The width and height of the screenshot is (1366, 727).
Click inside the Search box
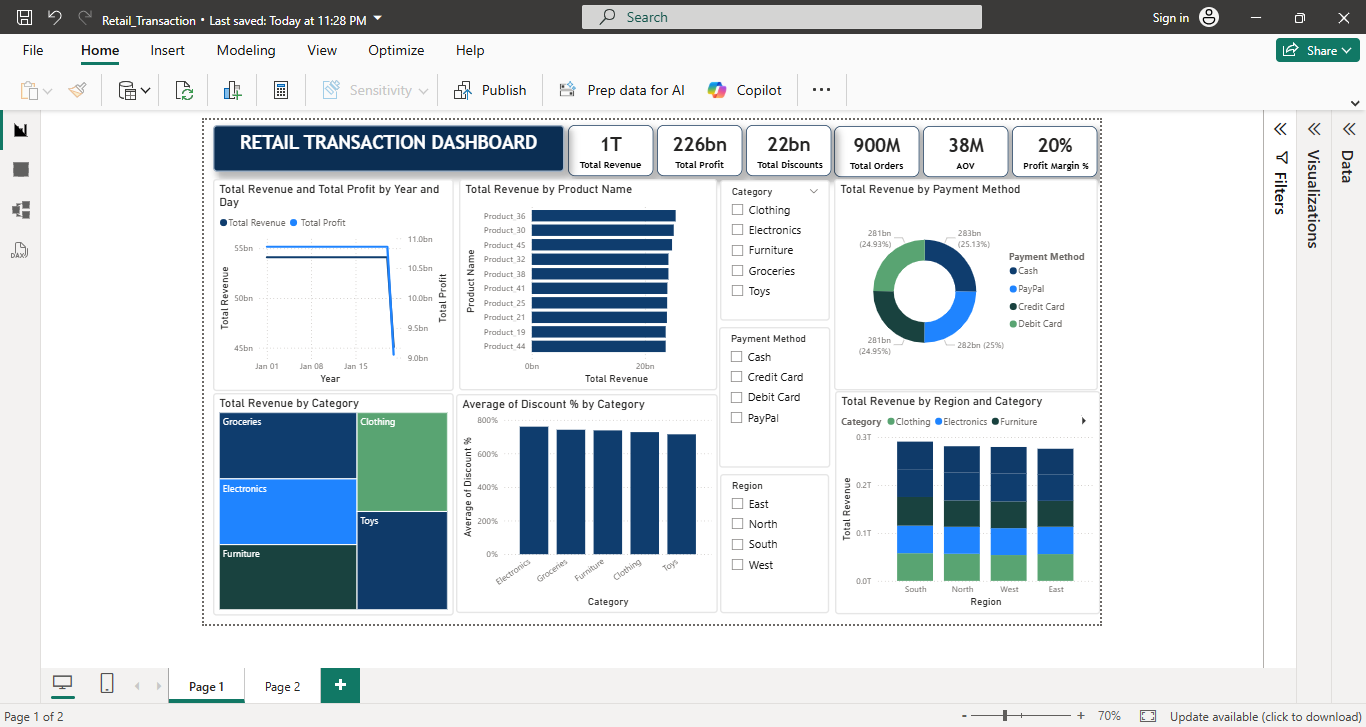point(780,16)
